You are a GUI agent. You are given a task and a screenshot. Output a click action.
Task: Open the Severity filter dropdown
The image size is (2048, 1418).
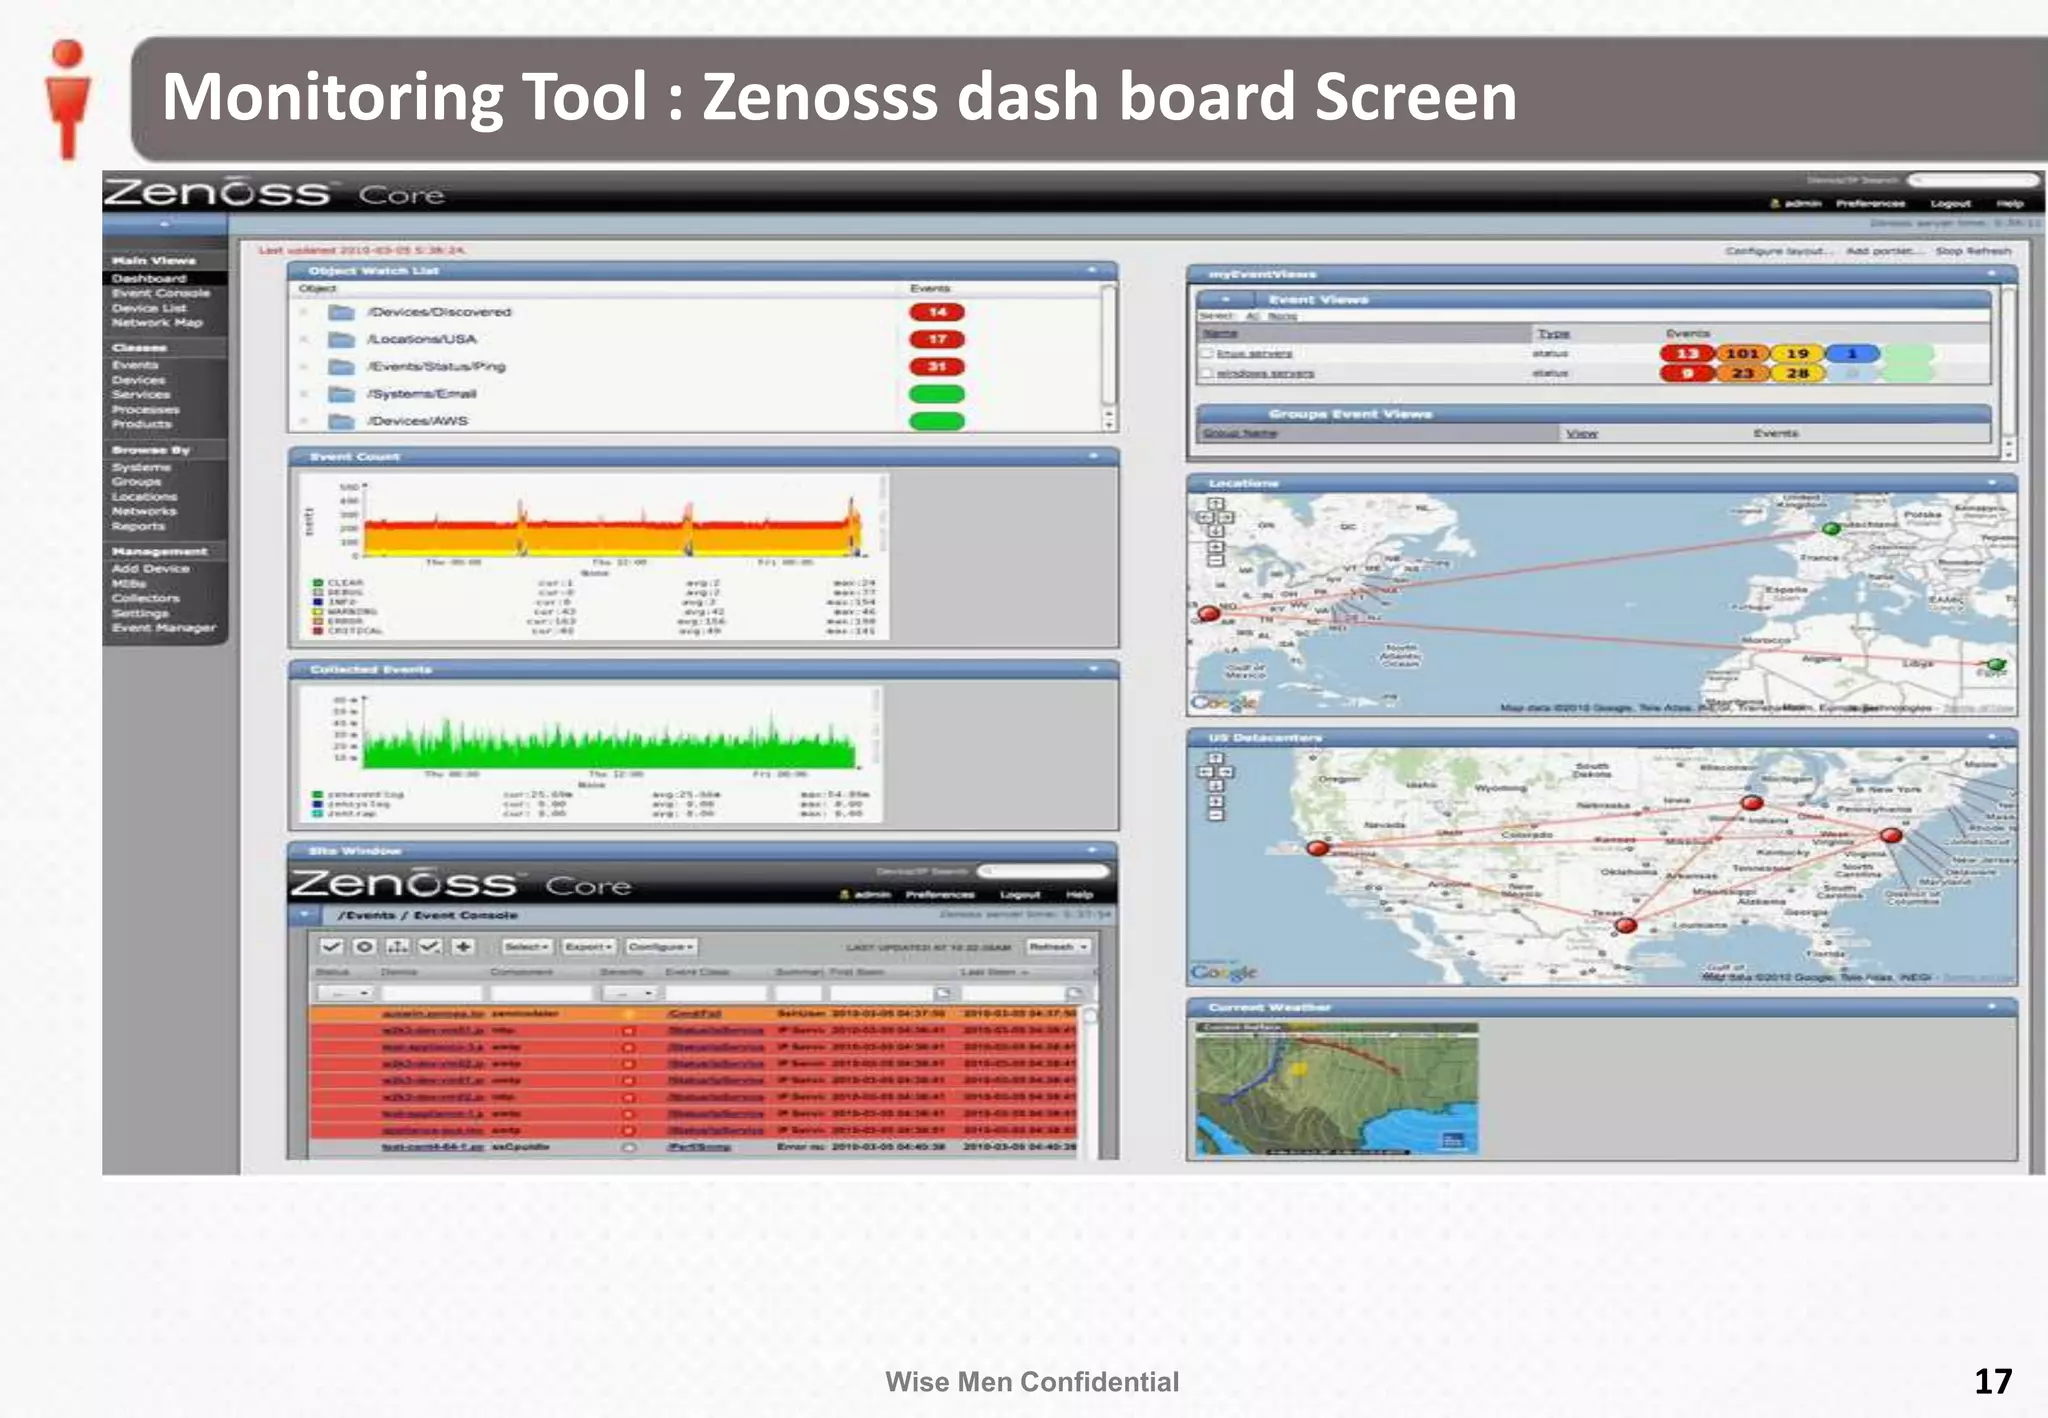tap(631, 993)
